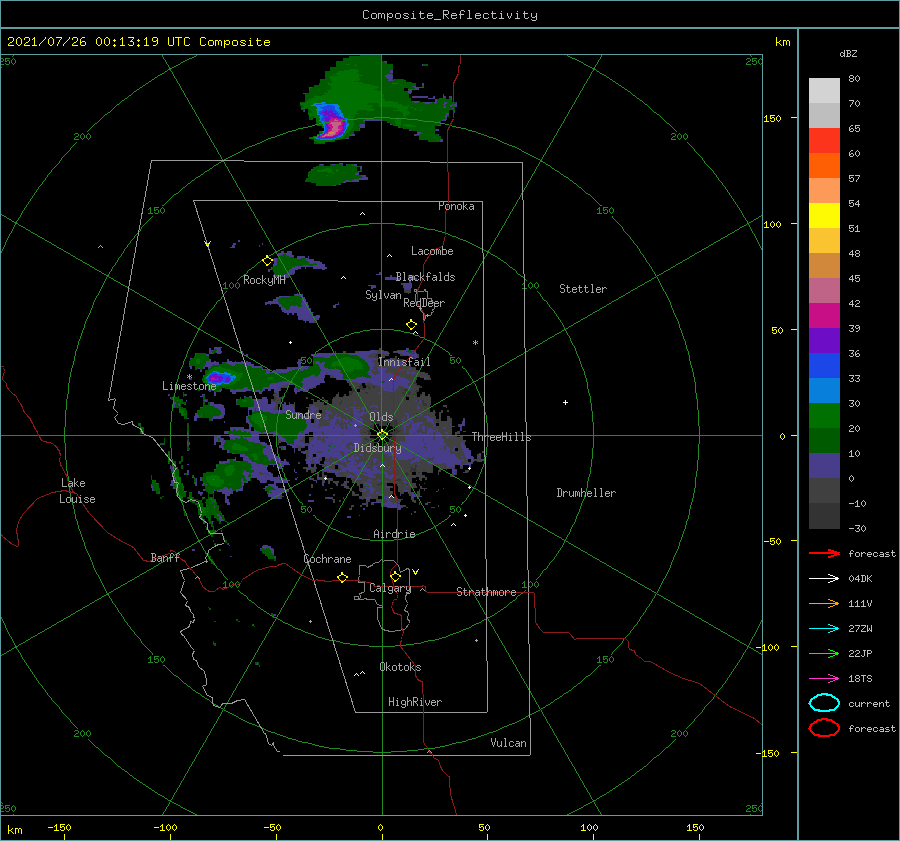
Task: Click the Sylvan label
Action: (x=383, y=295)
